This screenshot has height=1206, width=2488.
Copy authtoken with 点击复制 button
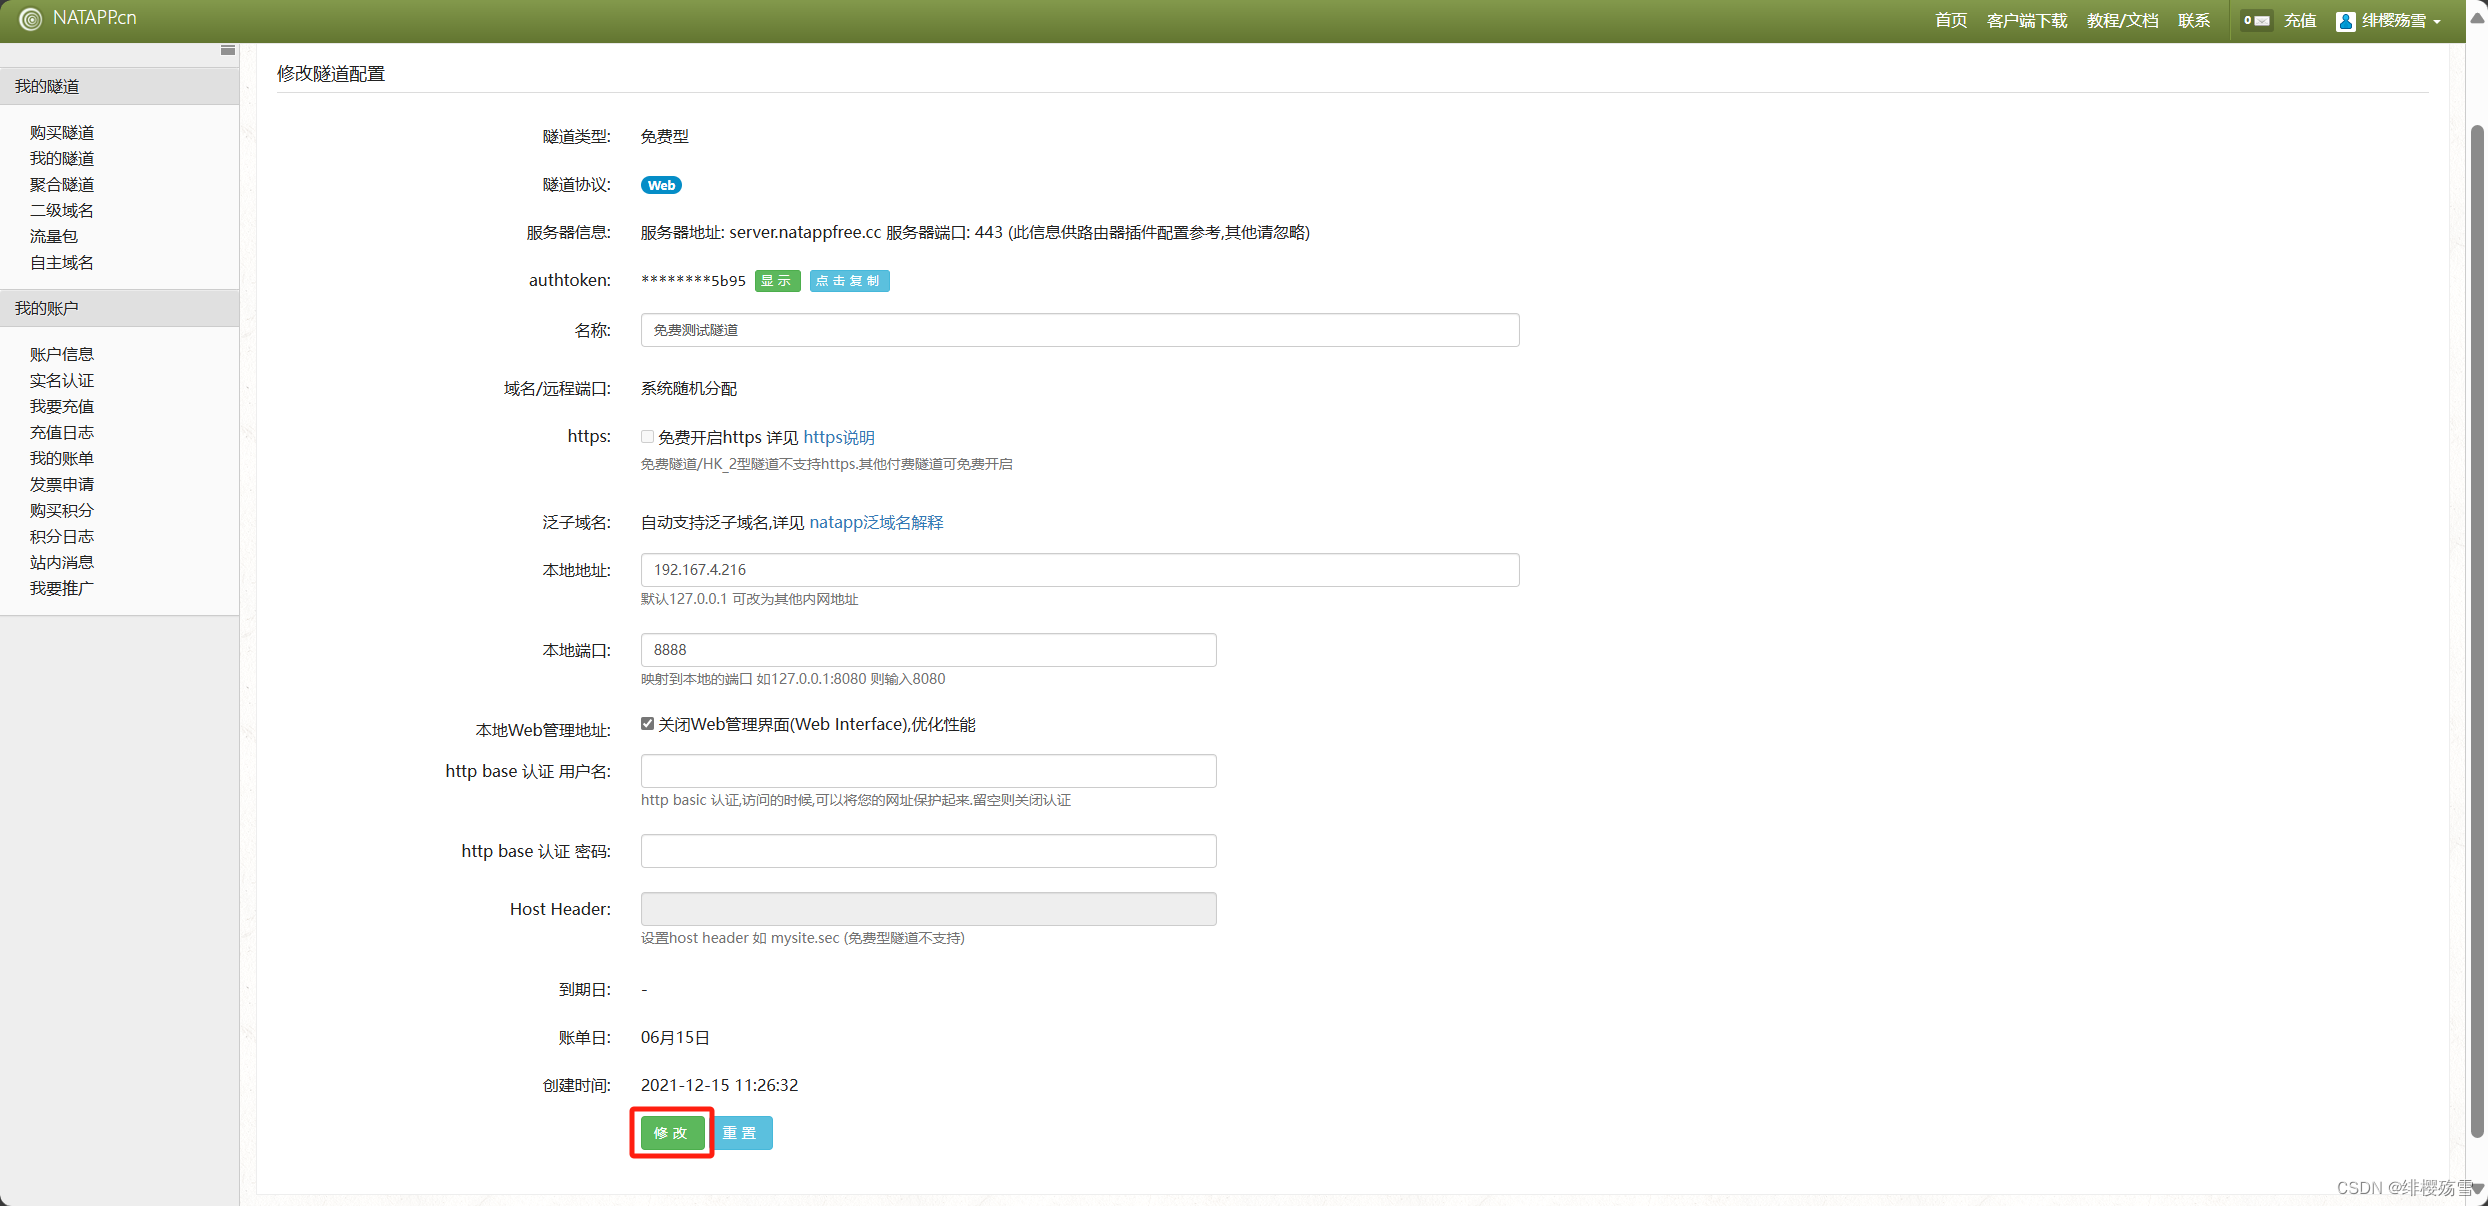(848, 281)
